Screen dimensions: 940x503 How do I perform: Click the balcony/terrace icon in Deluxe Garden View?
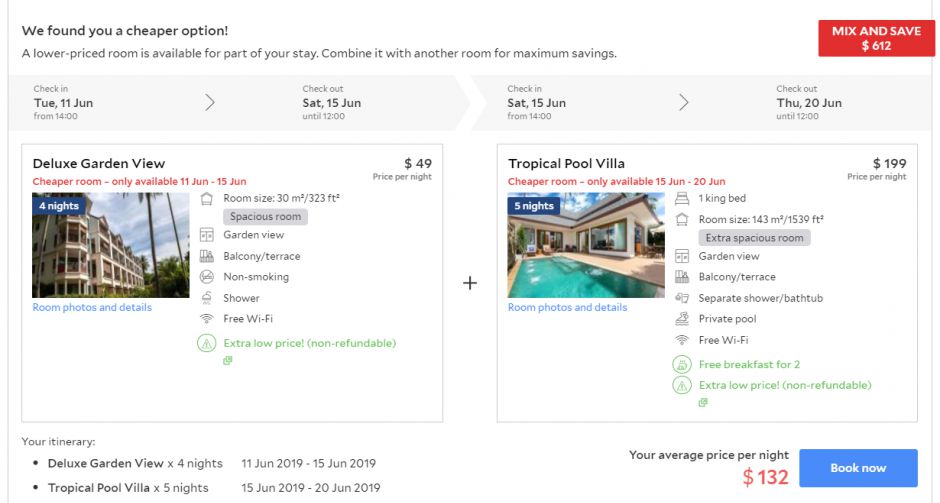point(207,256)
